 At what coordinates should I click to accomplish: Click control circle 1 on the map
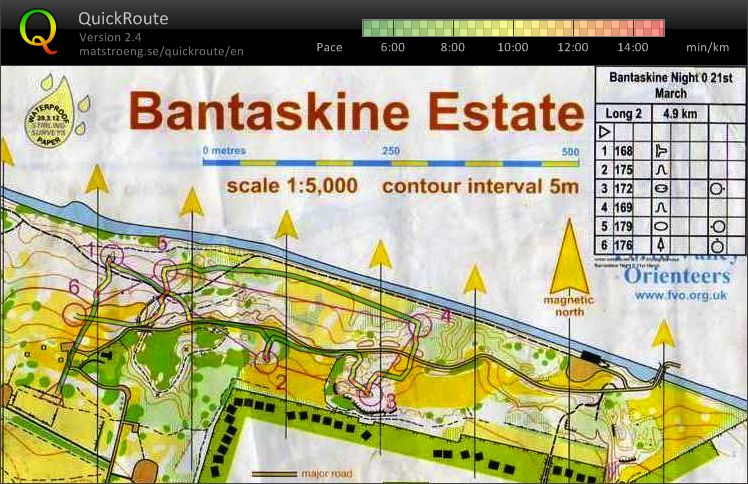click(111, 256)
